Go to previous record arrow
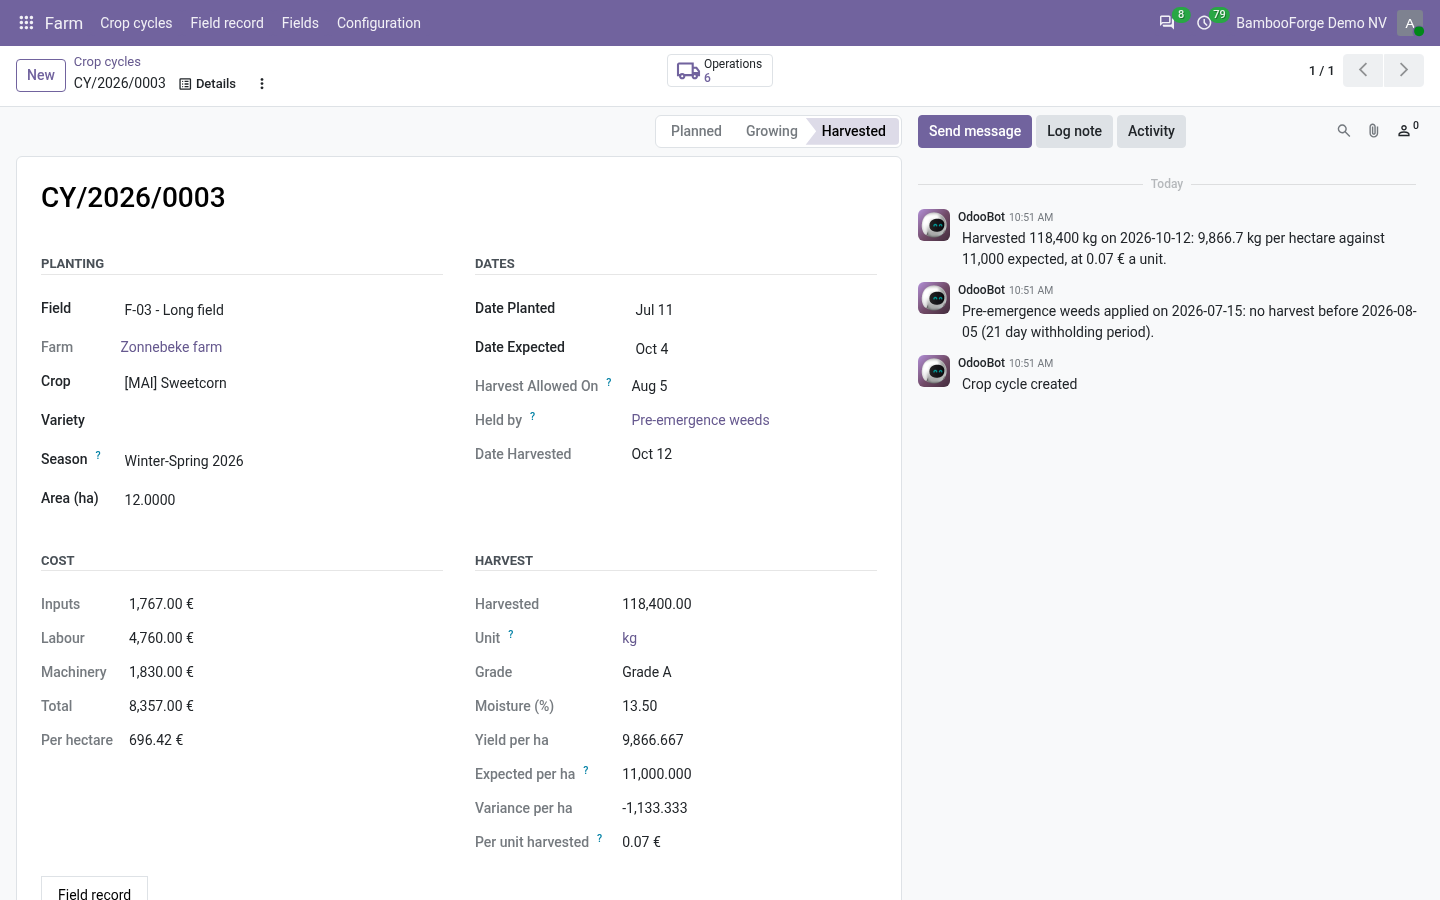The height and width of the screenshot is (900, 1440). pyautogui.click(x=1363, y=71)
